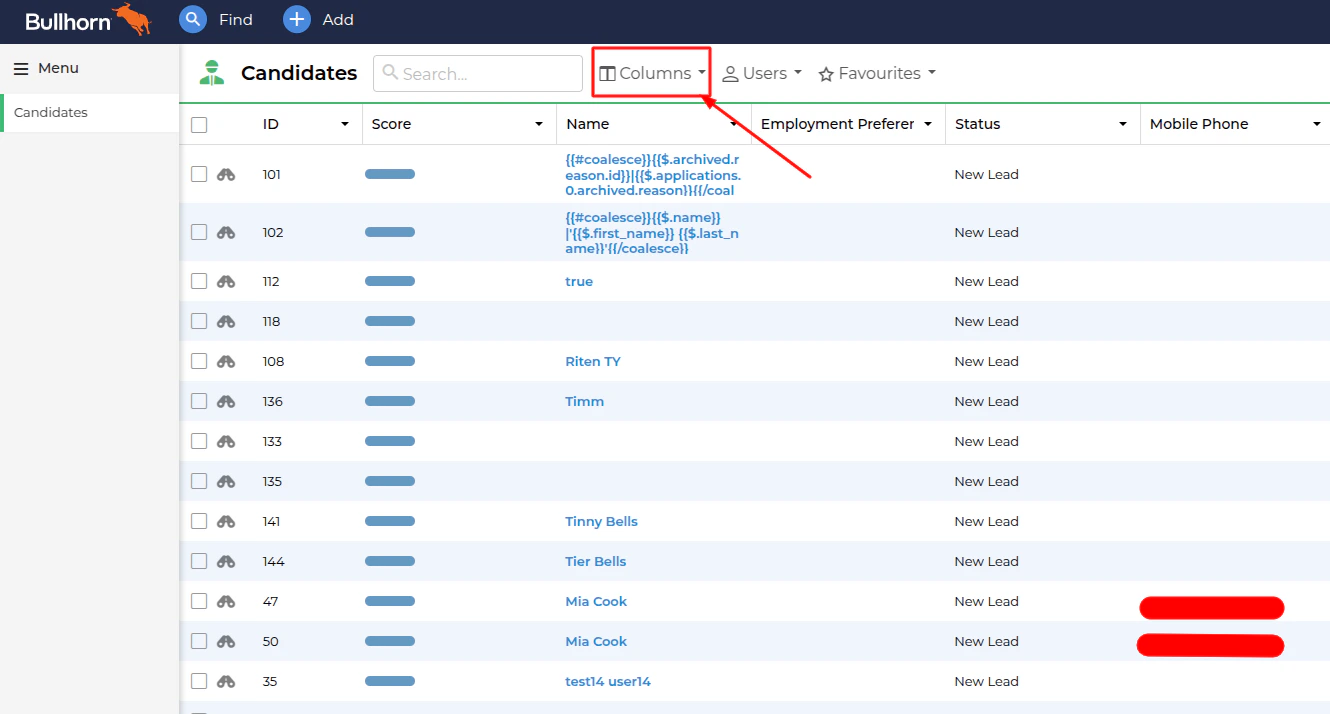
Task: Open Mia Cook in row 47
Action: (596, 601)
